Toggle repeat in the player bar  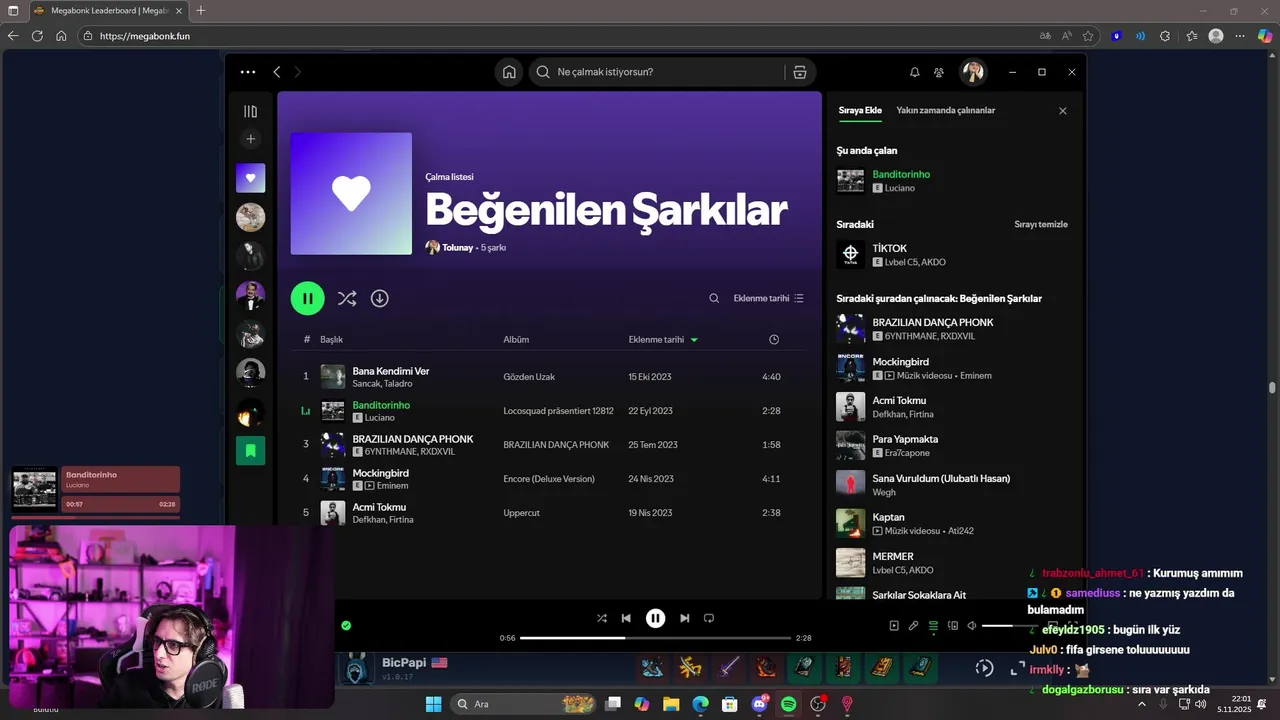(x=709, y=618)
